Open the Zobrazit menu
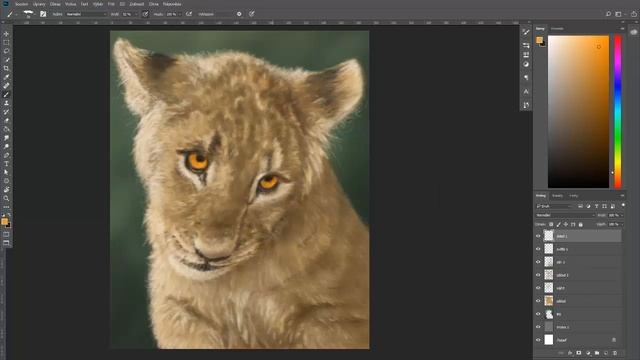 (137, 4)
